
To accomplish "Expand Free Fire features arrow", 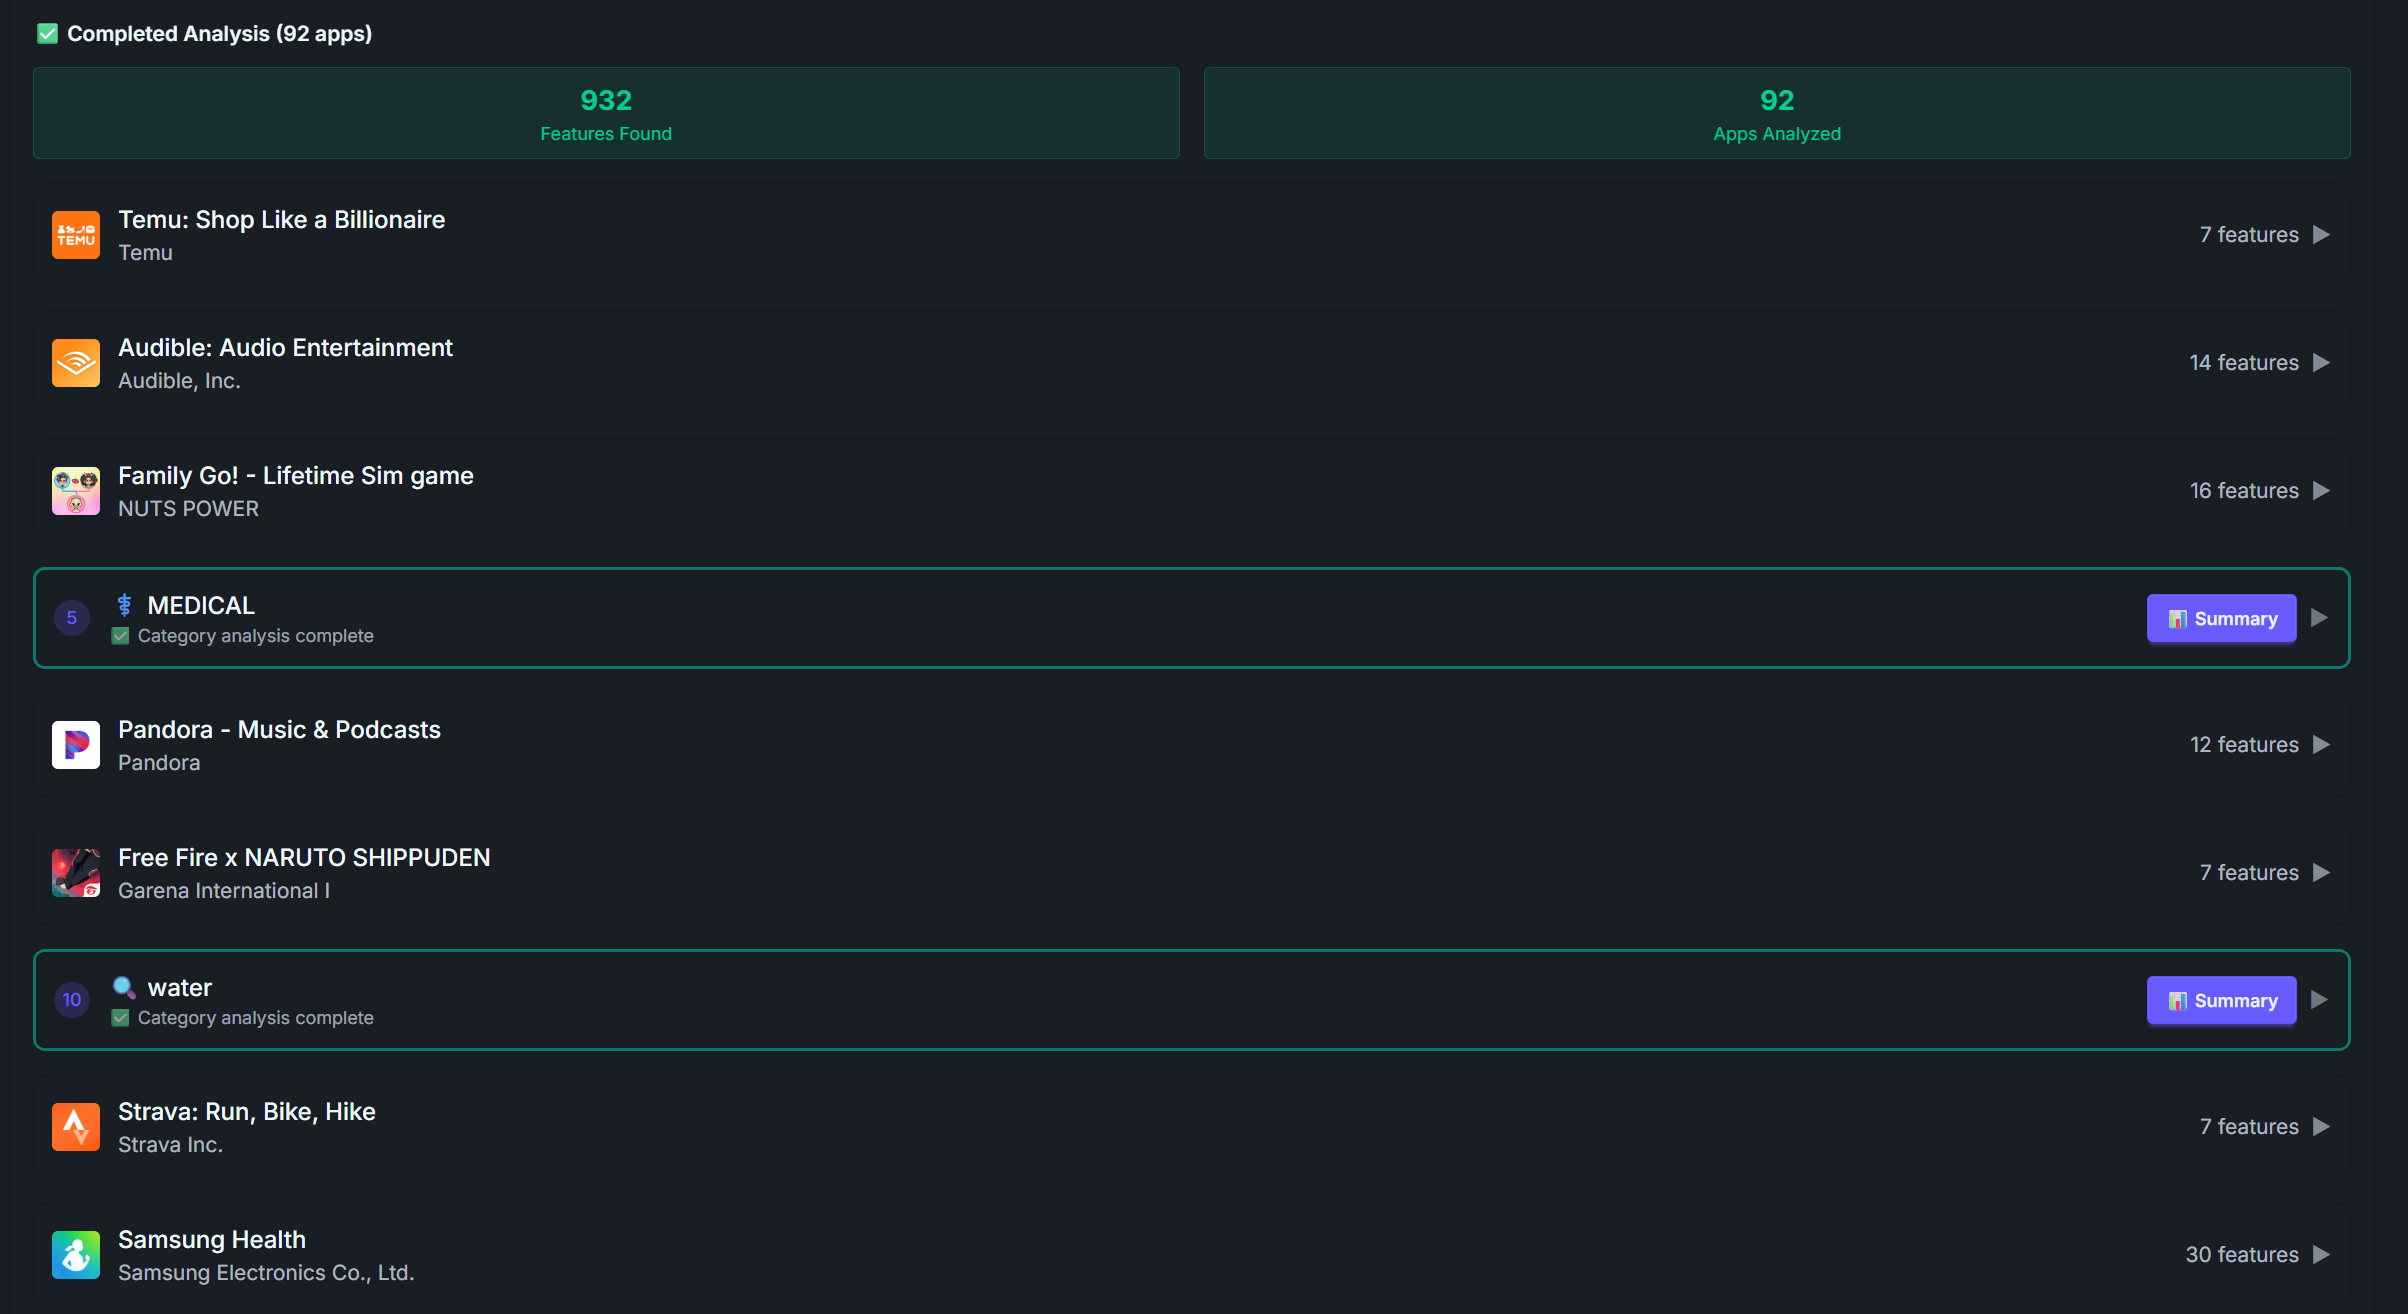I will (2322, 873).
